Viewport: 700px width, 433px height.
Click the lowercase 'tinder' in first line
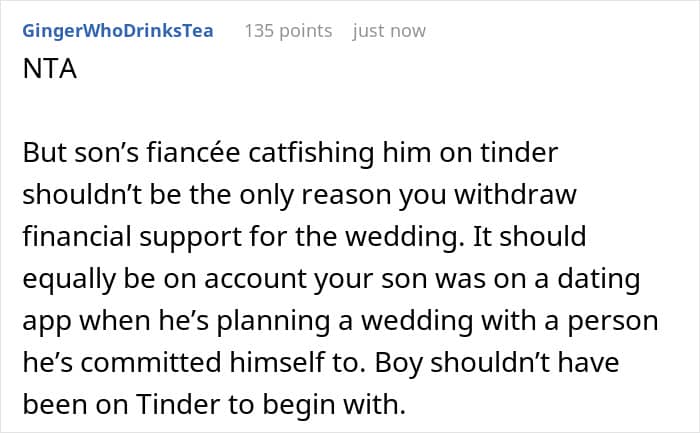click(x=519, y=153)
